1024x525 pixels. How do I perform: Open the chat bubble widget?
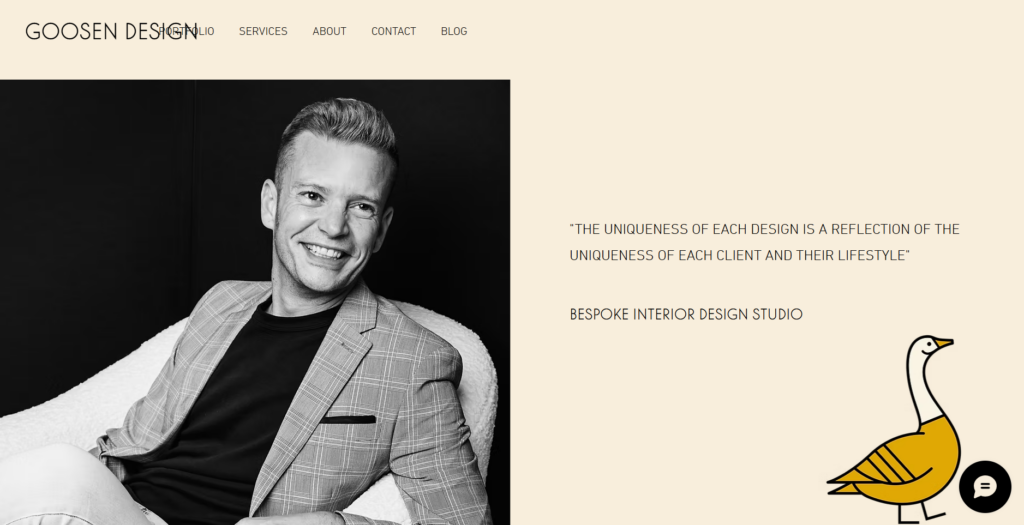(x=985, y=486)
